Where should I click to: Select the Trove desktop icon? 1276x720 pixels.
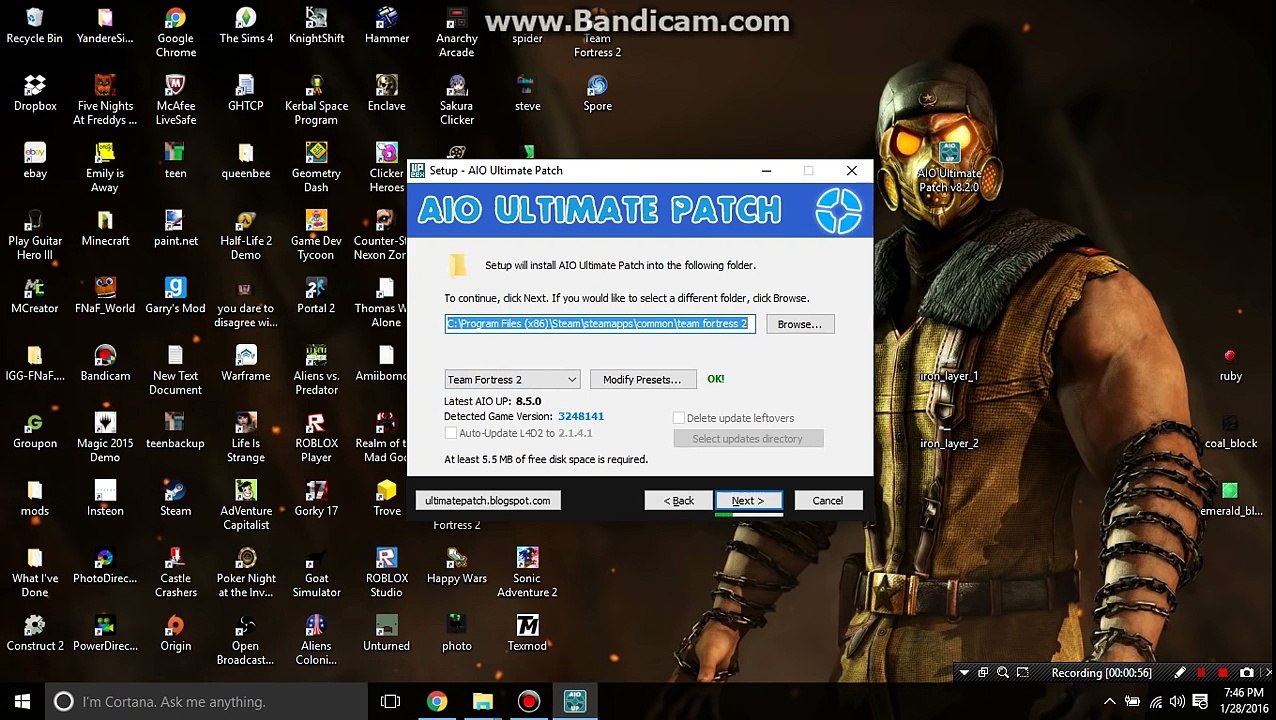(386, 499)
